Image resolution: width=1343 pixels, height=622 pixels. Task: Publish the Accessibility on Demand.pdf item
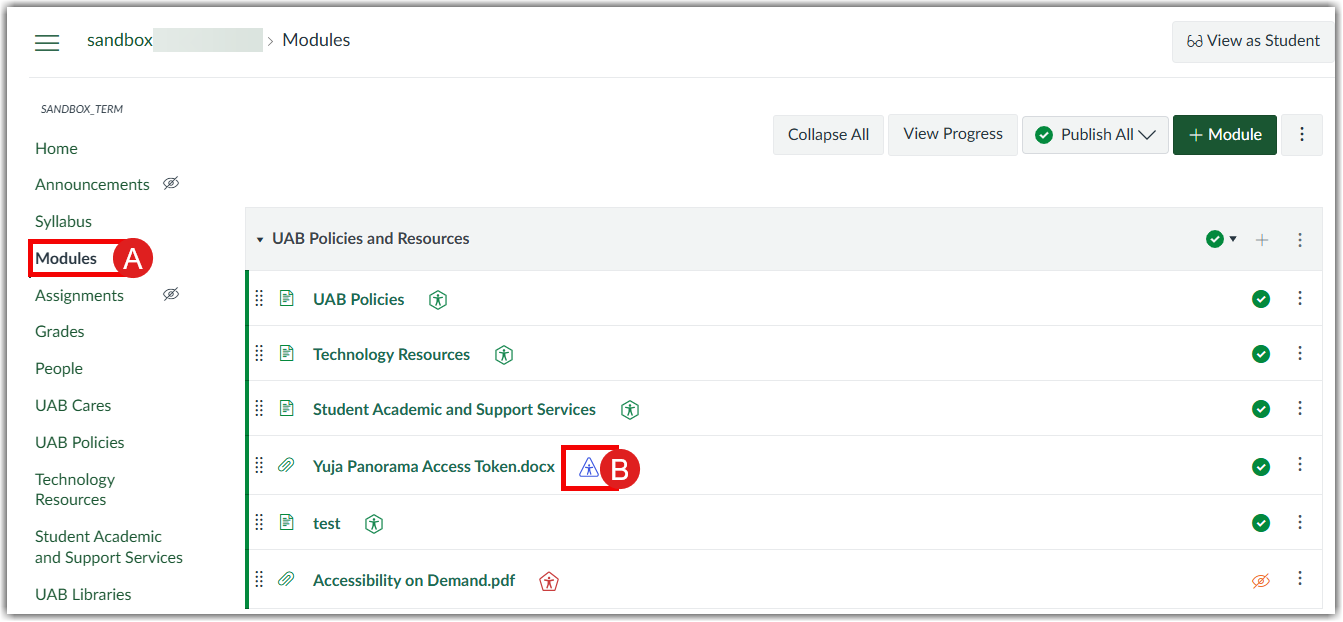(1261, 581)
